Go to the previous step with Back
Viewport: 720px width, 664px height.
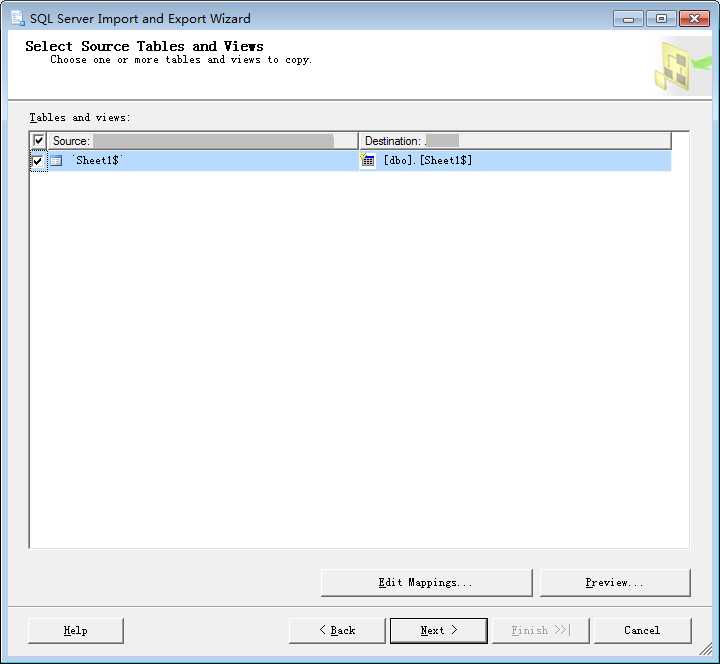tap(337, 630)
